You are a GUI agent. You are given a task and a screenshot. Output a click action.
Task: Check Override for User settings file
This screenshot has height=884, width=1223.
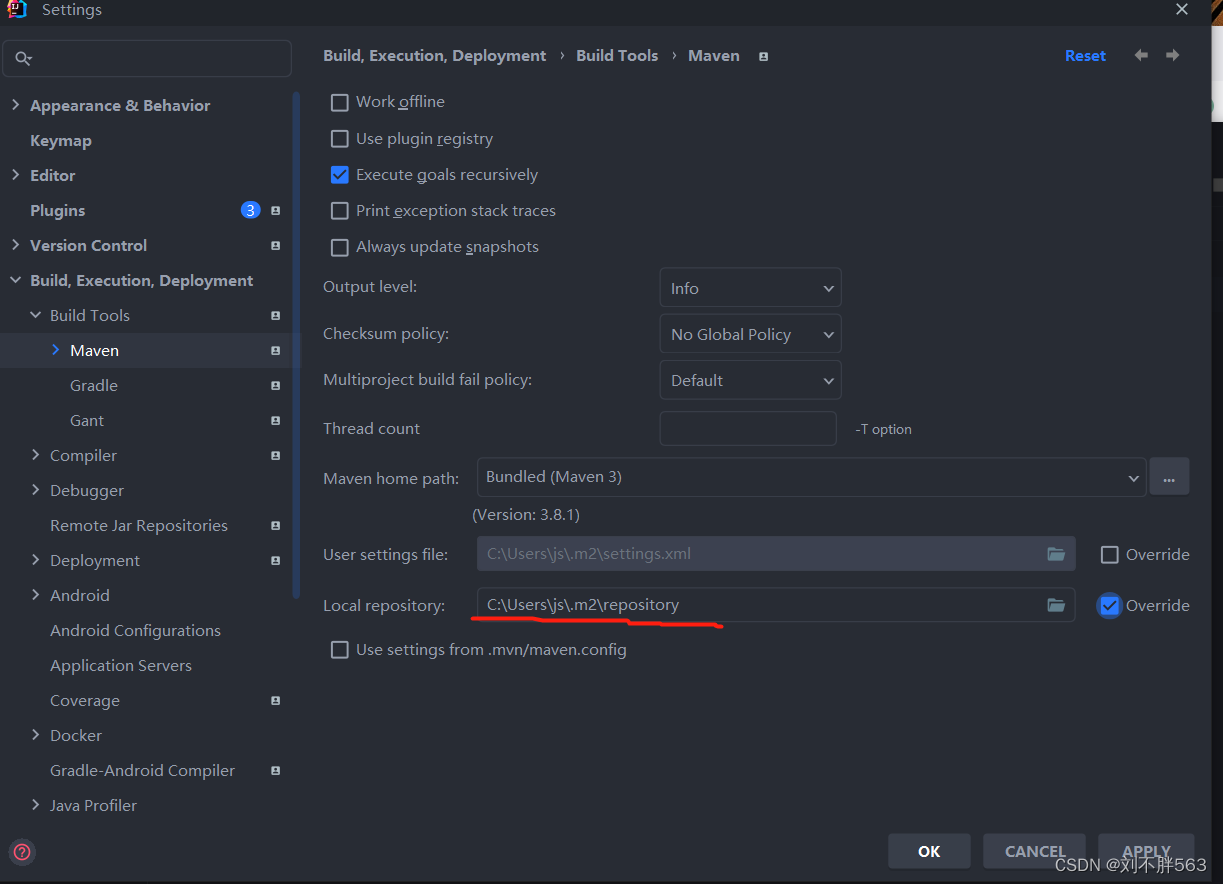pos(1109,554)
